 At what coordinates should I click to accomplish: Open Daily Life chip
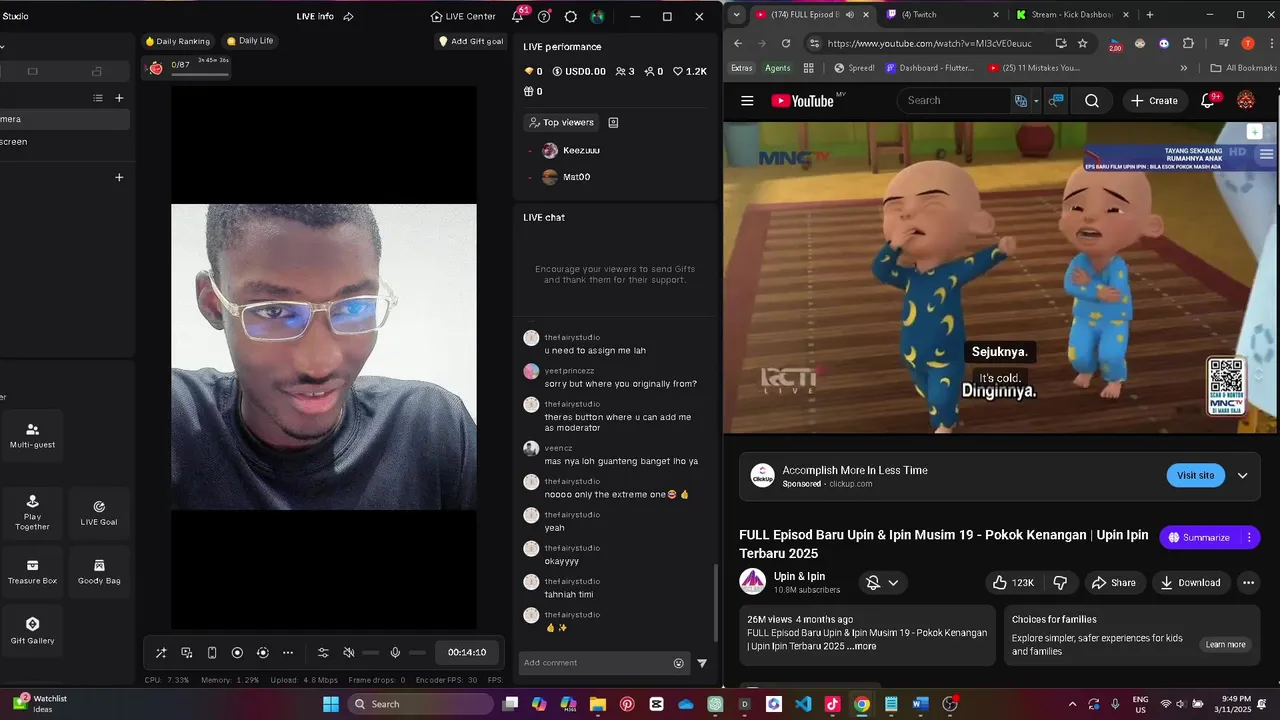tap(250, 41)
